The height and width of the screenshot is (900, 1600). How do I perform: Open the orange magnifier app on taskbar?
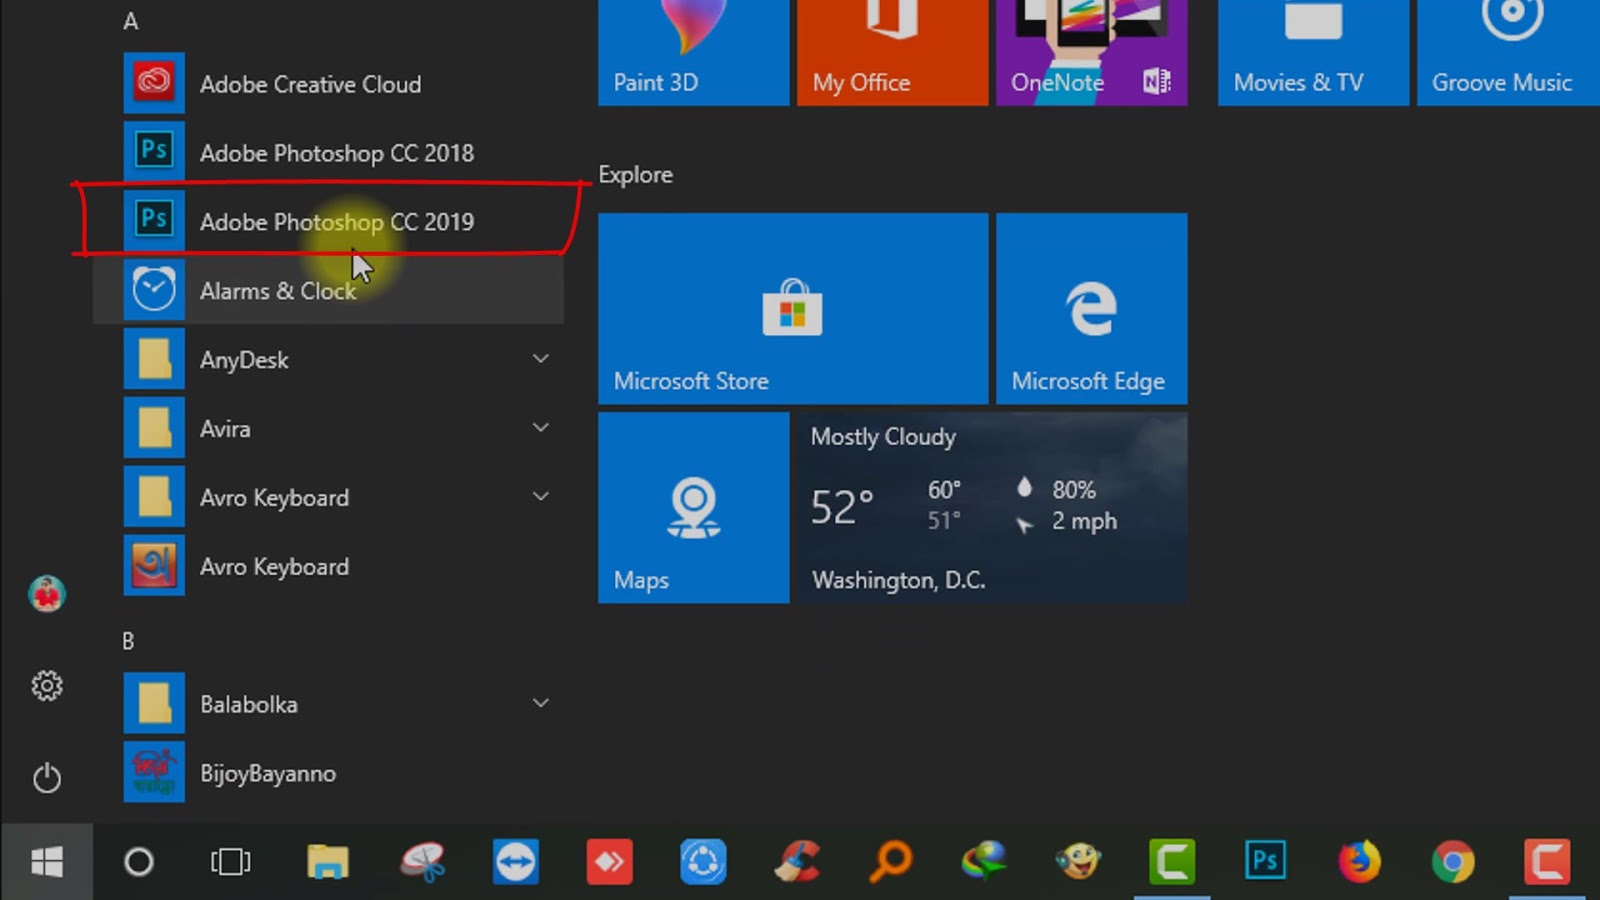(x=890, y=862)
